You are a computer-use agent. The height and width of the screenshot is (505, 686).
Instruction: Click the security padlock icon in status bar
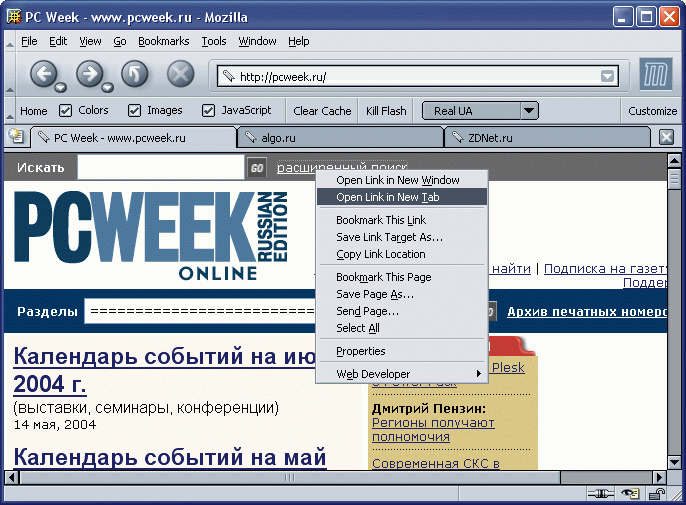coord(656,494)
